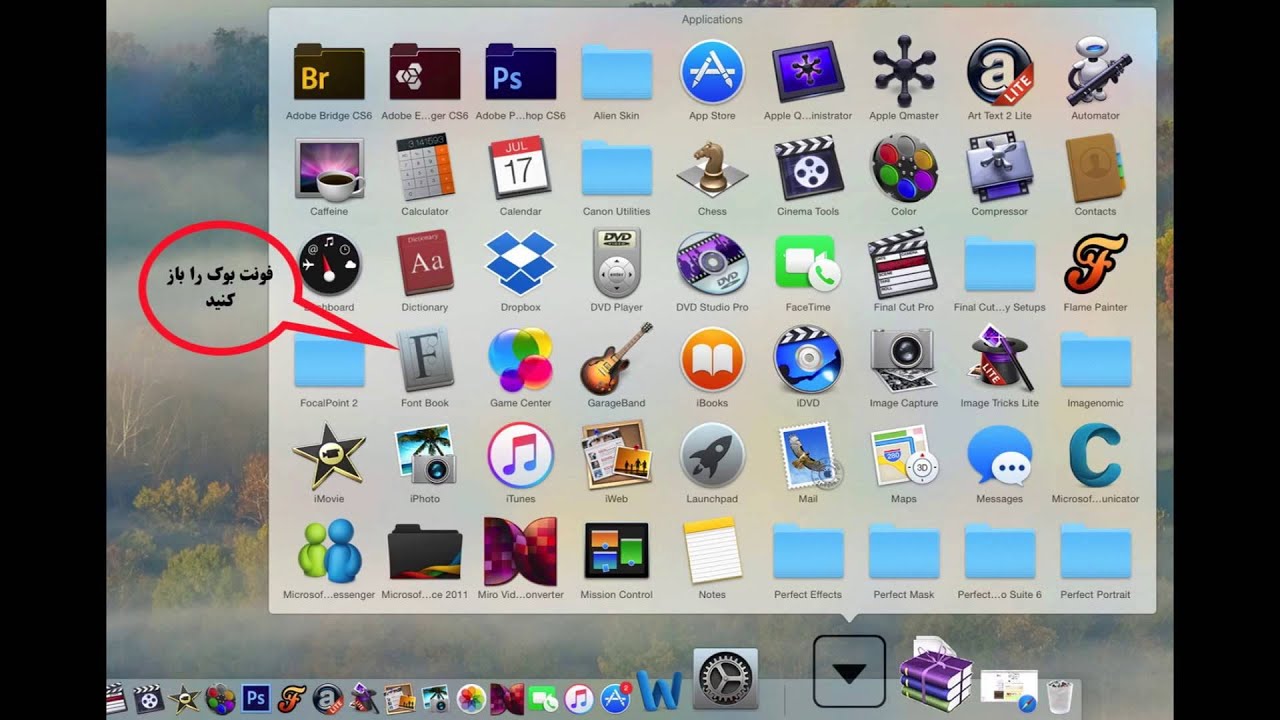Open Flame Painter in the Applications grid
Viewport: 1280px width, 720px height.
[1096, 264]
